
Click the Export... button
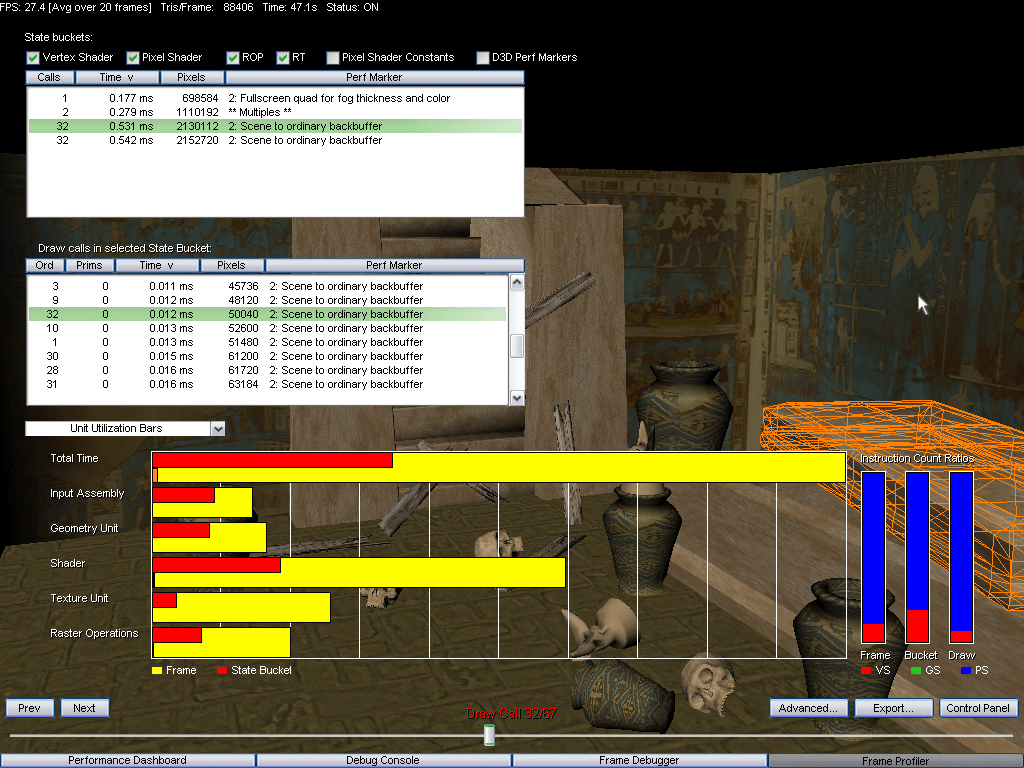click(x=893, y=708)
